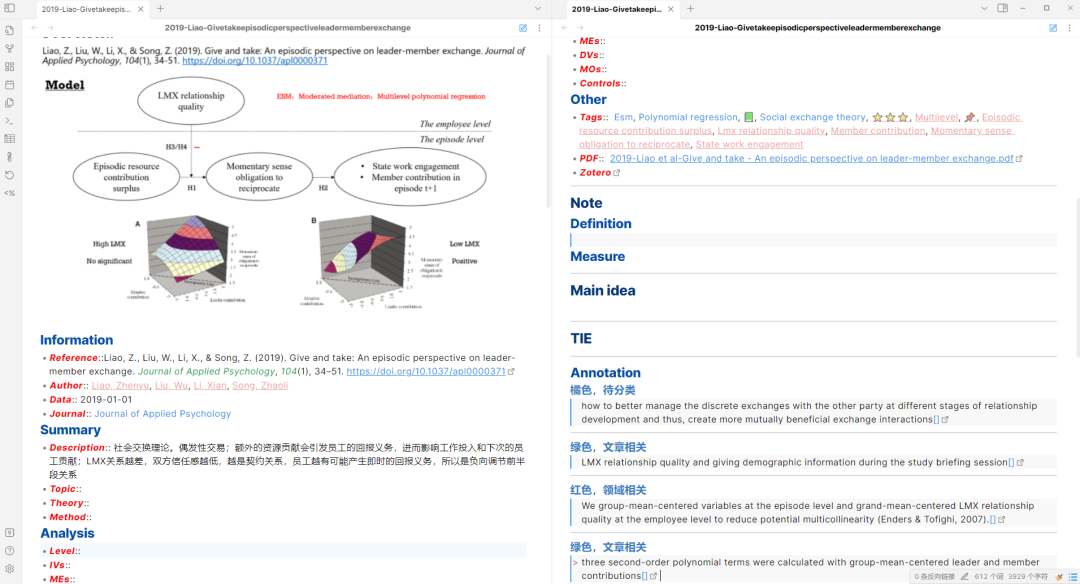Add new tab in right pane
This screenshot has width=1080, height=584.
pyautogui.click(x=691, y=9)
